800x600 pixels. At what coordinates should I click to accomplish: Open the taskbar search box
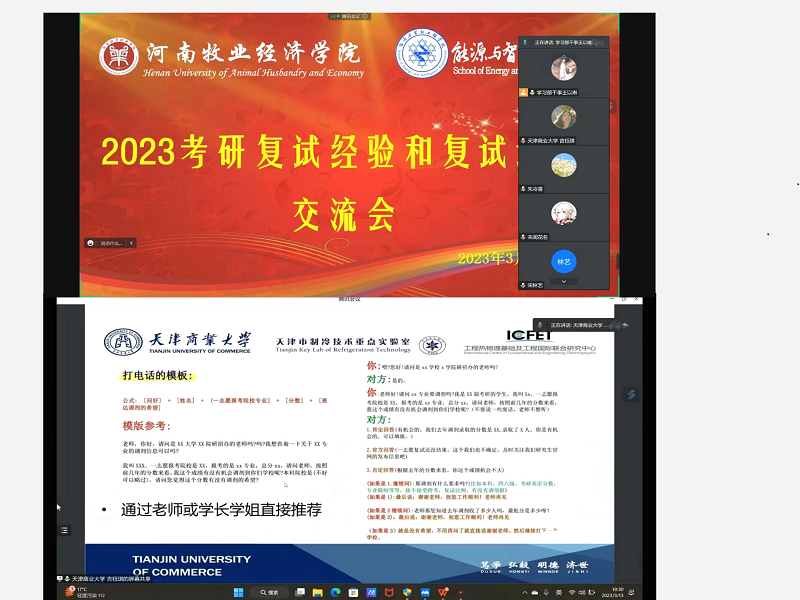(270, 592)
